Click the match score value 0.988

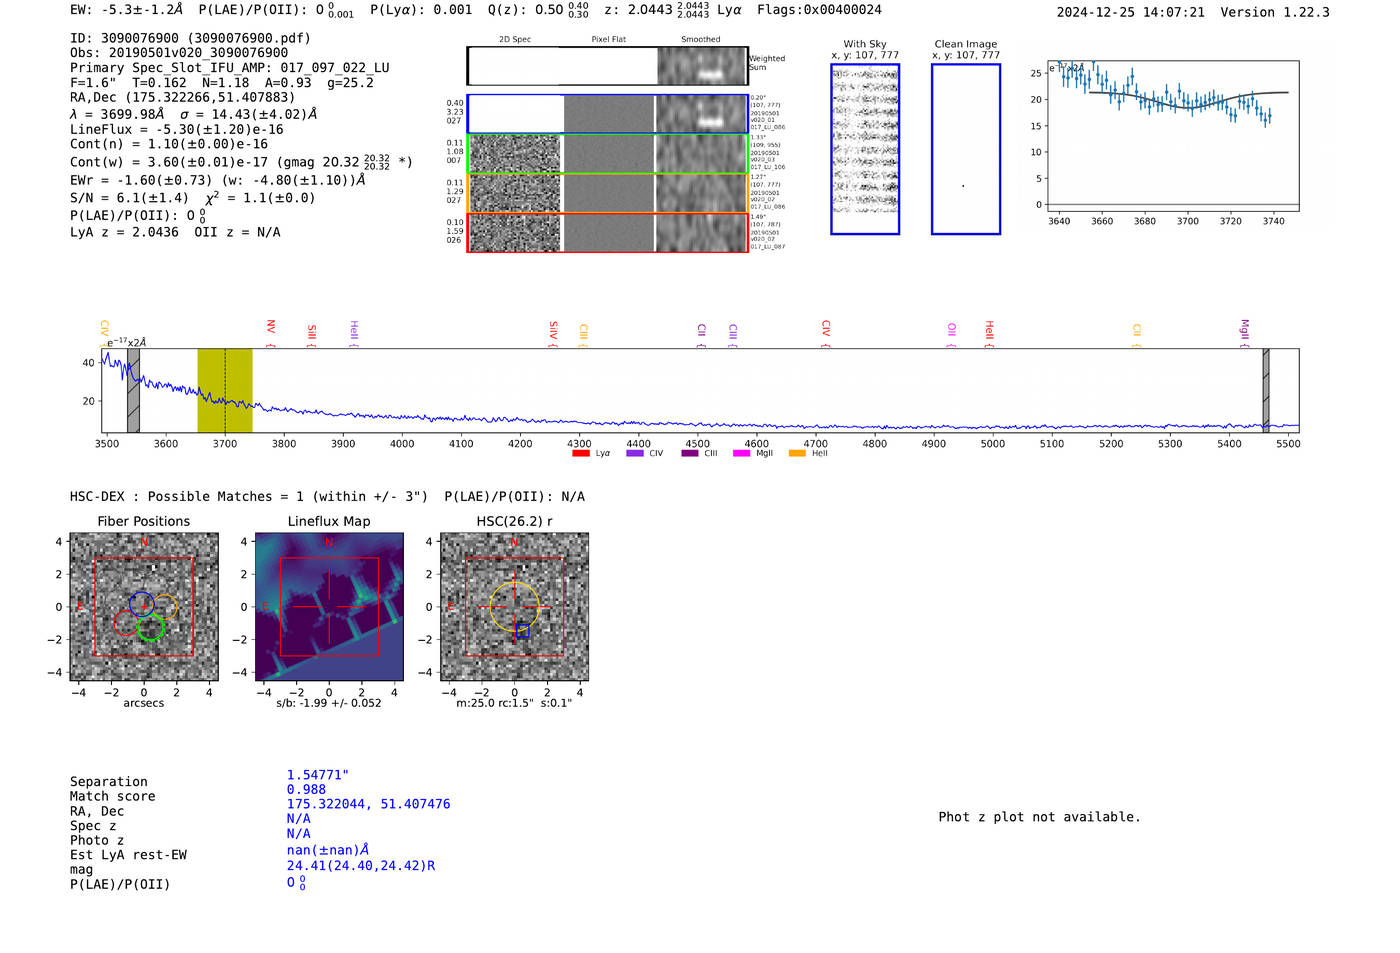click(306, 790)
